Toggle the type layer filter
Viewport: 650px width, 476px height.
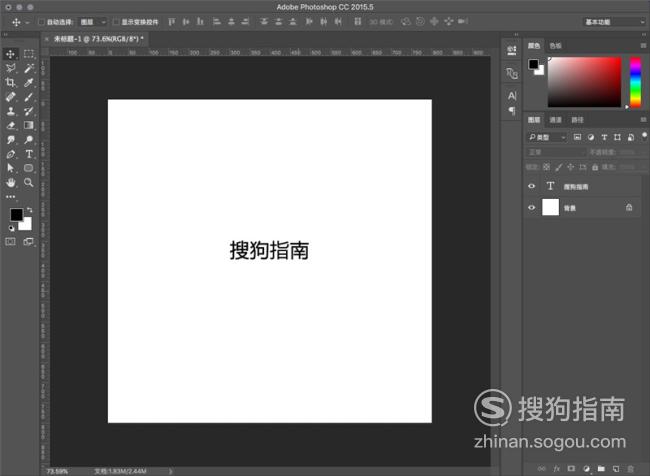[x=604, y=137]
